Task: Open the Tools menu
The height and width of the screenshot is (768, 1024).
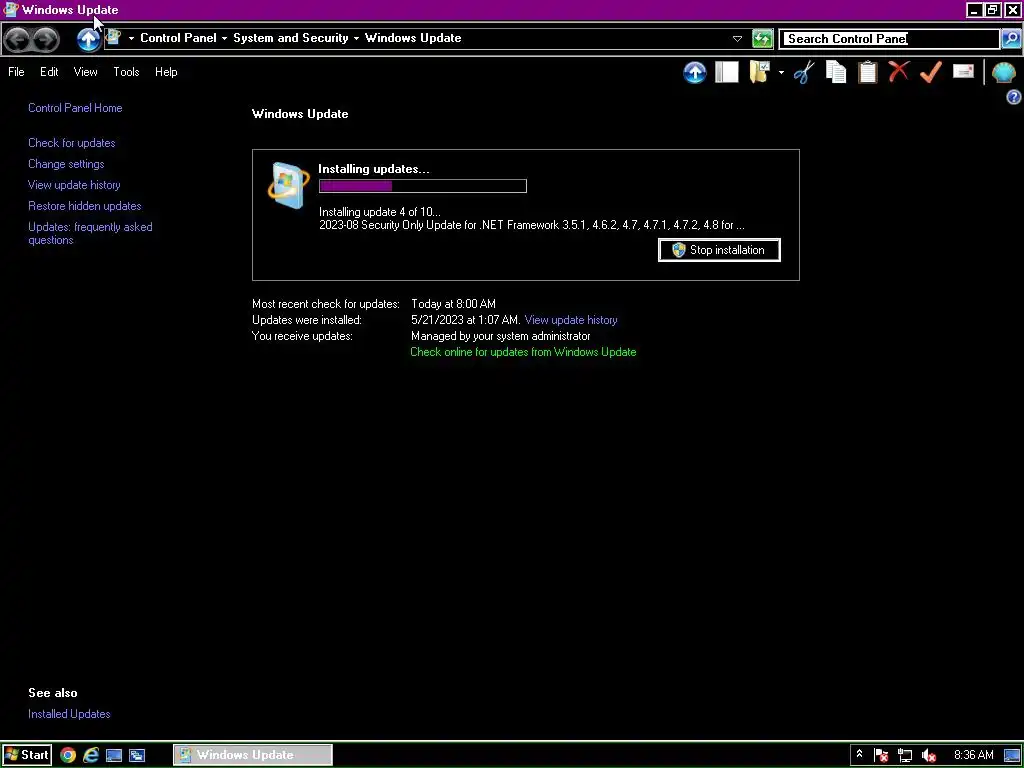Action: point(126,72)
